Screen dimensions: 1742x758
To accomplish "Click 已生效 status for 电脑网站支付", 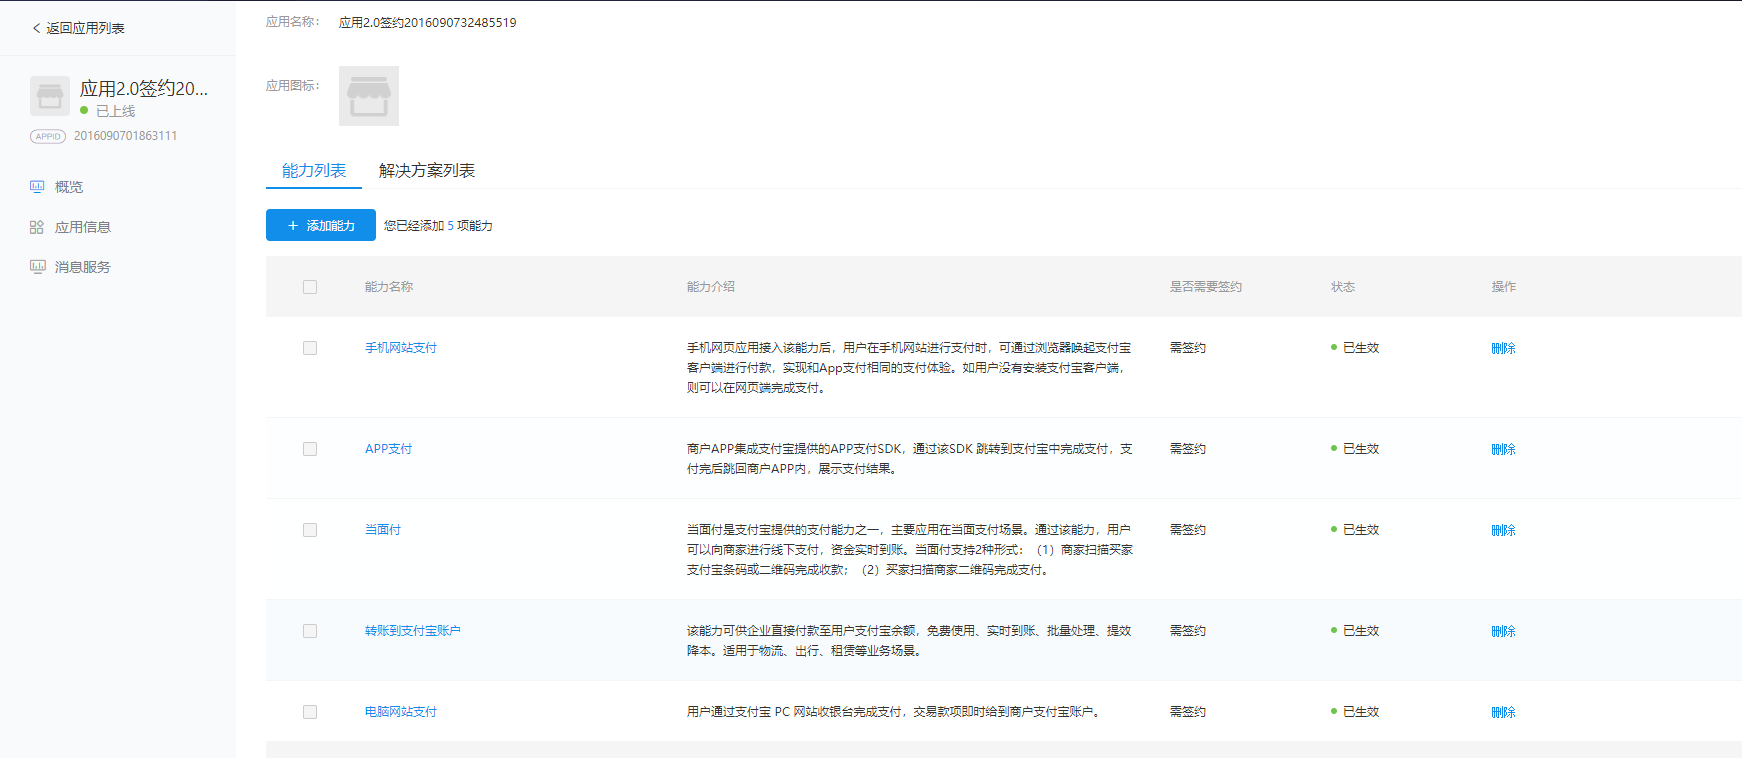I will pos(1361,712).
